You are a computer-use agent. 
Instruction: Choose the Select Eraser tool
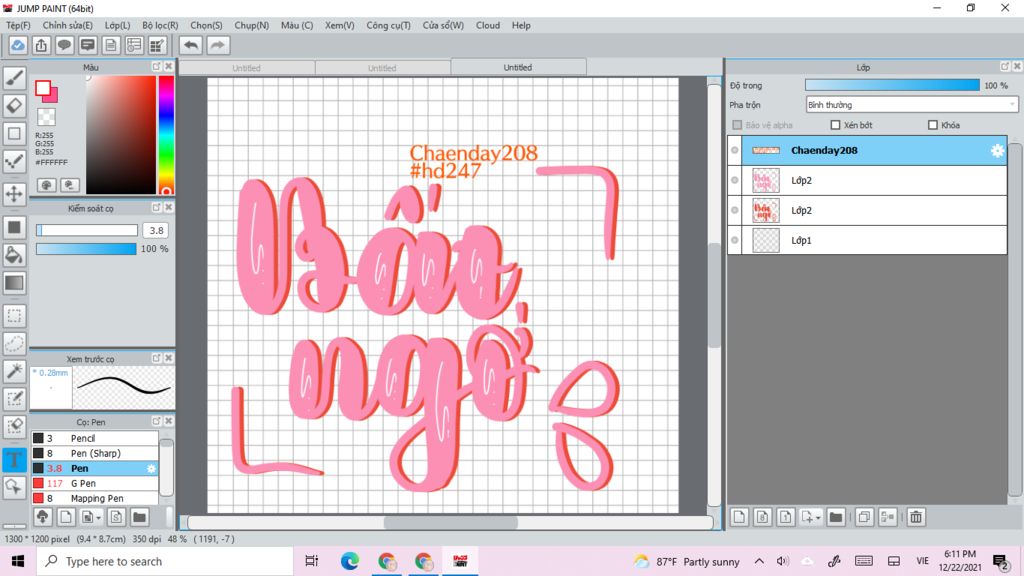14,426
